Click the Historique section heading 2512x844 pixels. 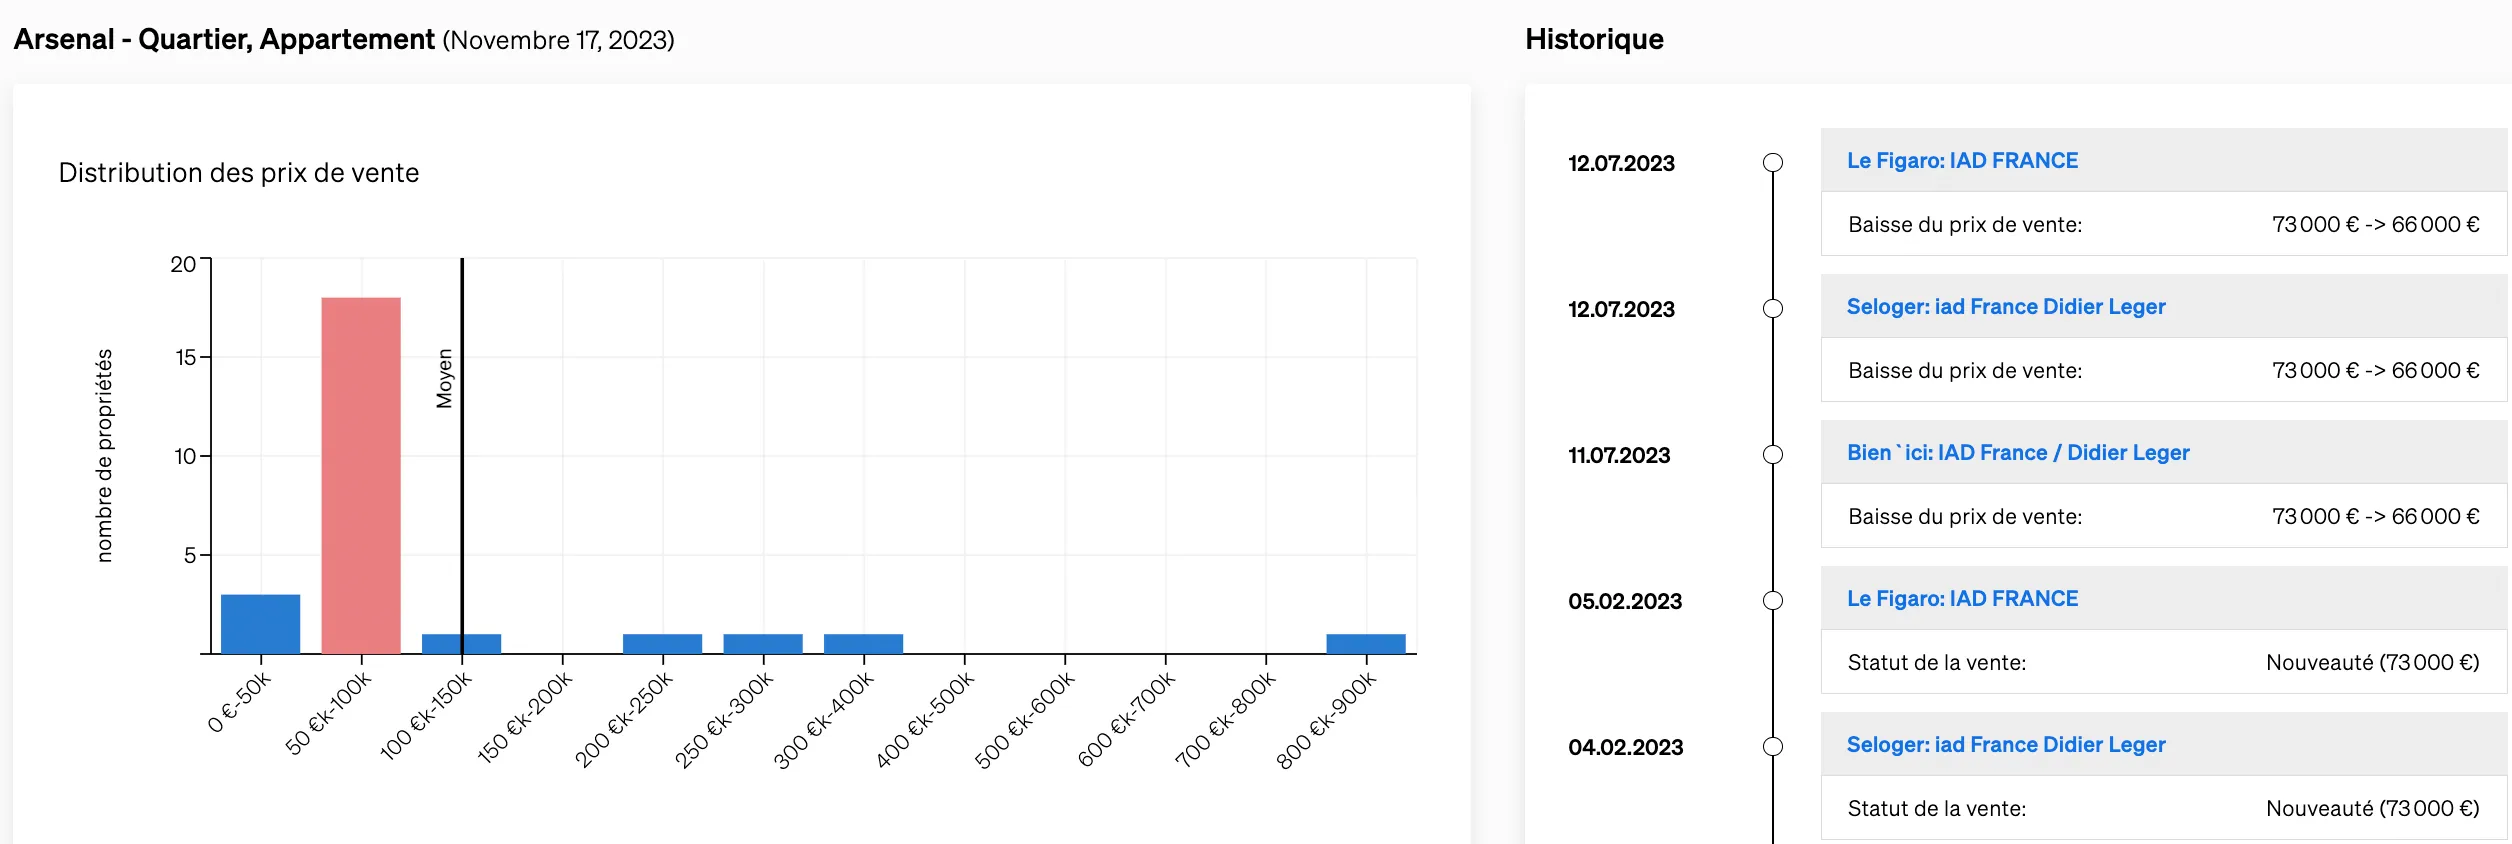pyautogui.click(x=1594, y=39)
